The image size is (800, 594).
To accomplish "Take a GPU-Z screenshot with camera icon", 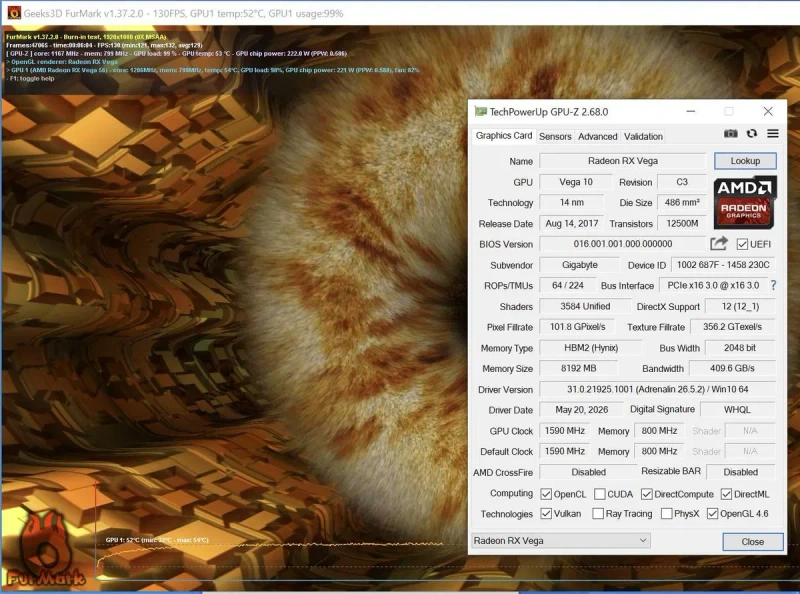I will [x=731, y=134].
